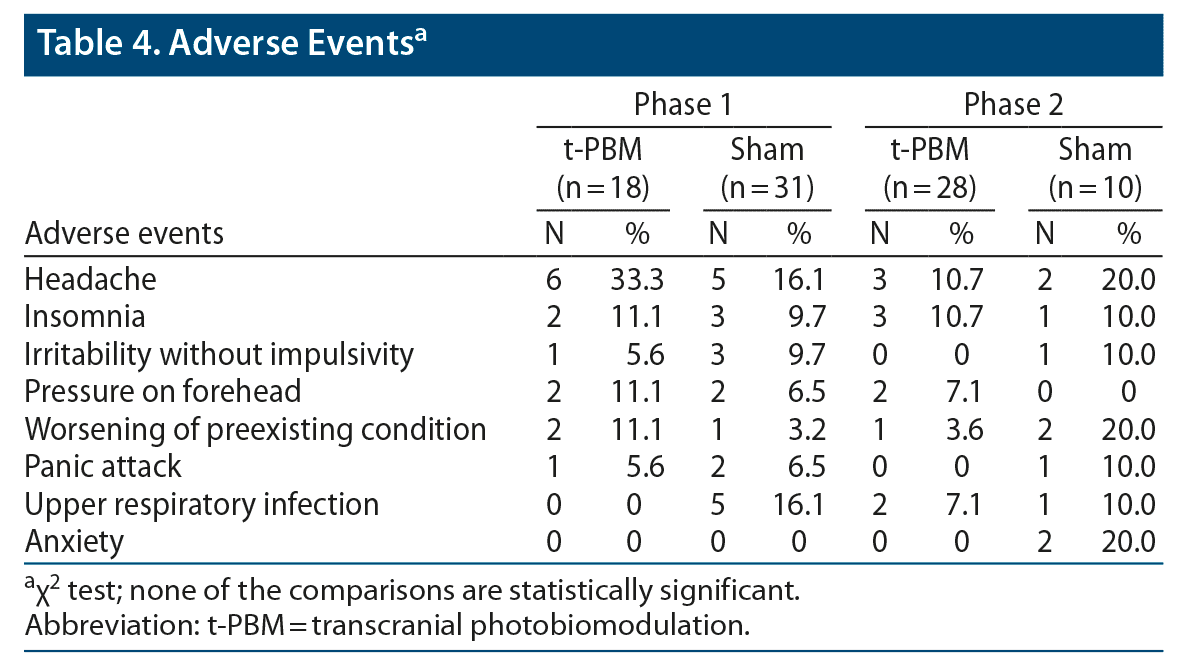Click the "Pressure on forehead" row label
The width and height of the screenshot is (1198, 670).
point(163,391)
